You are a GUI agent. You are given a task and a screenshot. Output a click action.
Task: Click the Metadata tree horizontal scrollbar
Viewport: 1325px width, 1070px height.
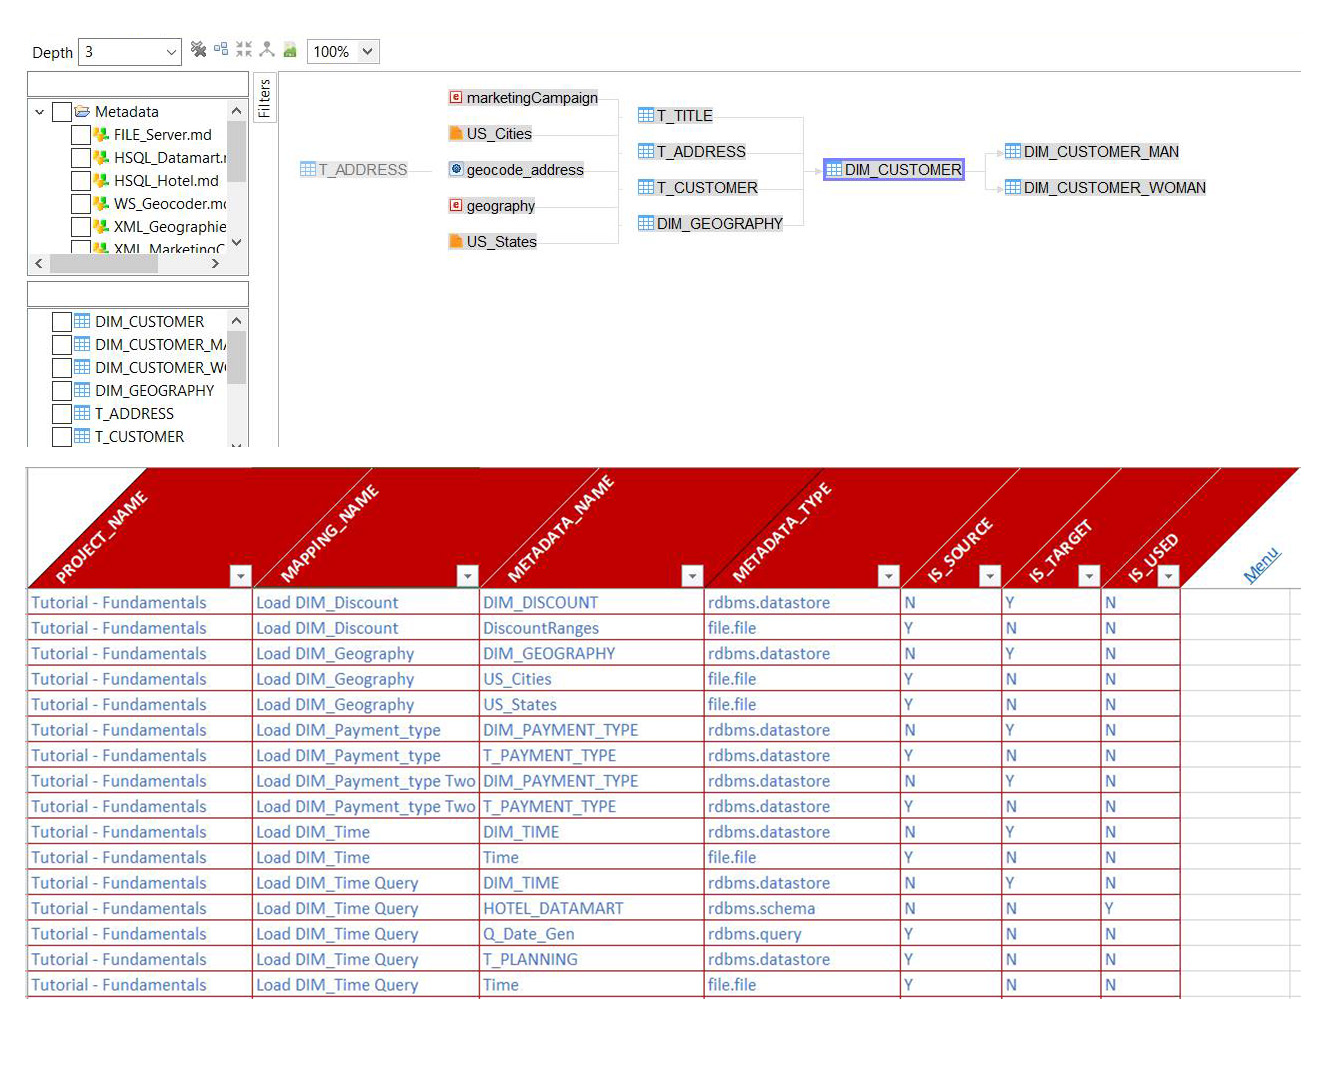point(127,263)
